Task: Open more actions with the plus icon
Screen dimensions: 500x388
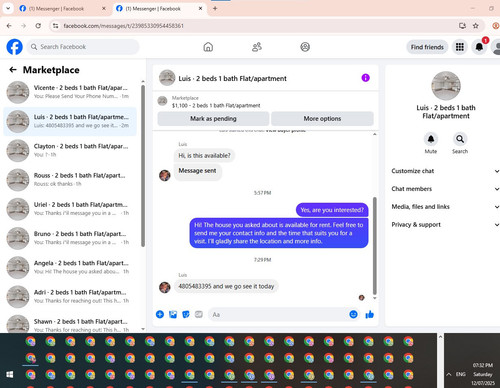Action: pyautogui.click(x=160, y=314)
